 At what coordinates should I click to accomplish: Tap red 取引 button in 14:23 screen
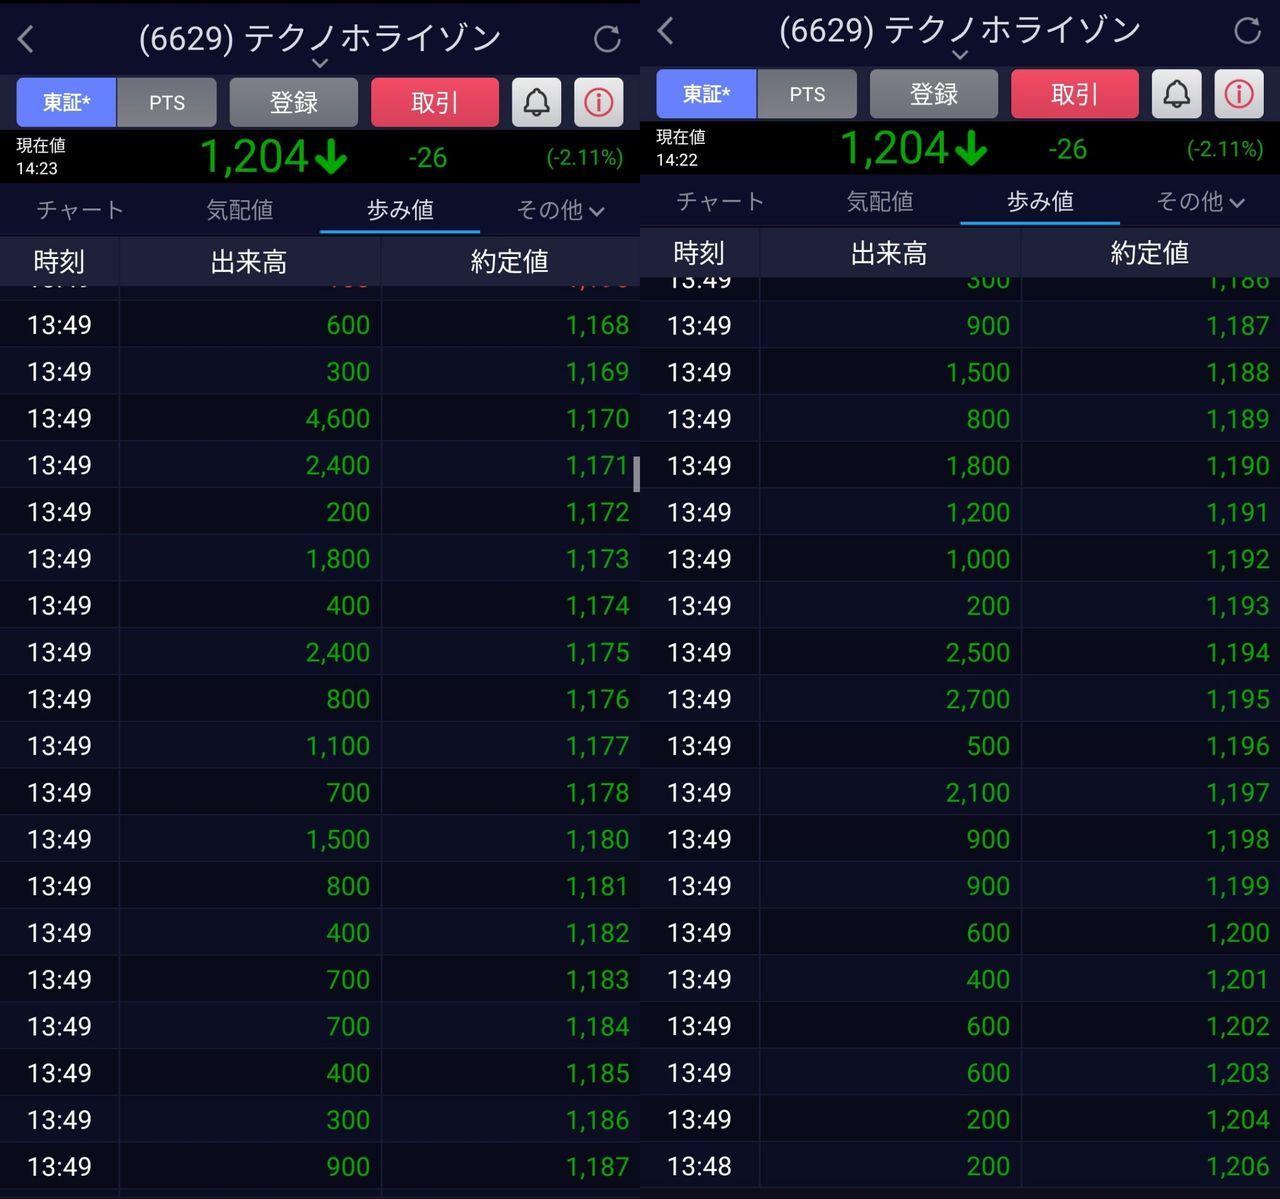pyautogui.click(x=435, y=102)
